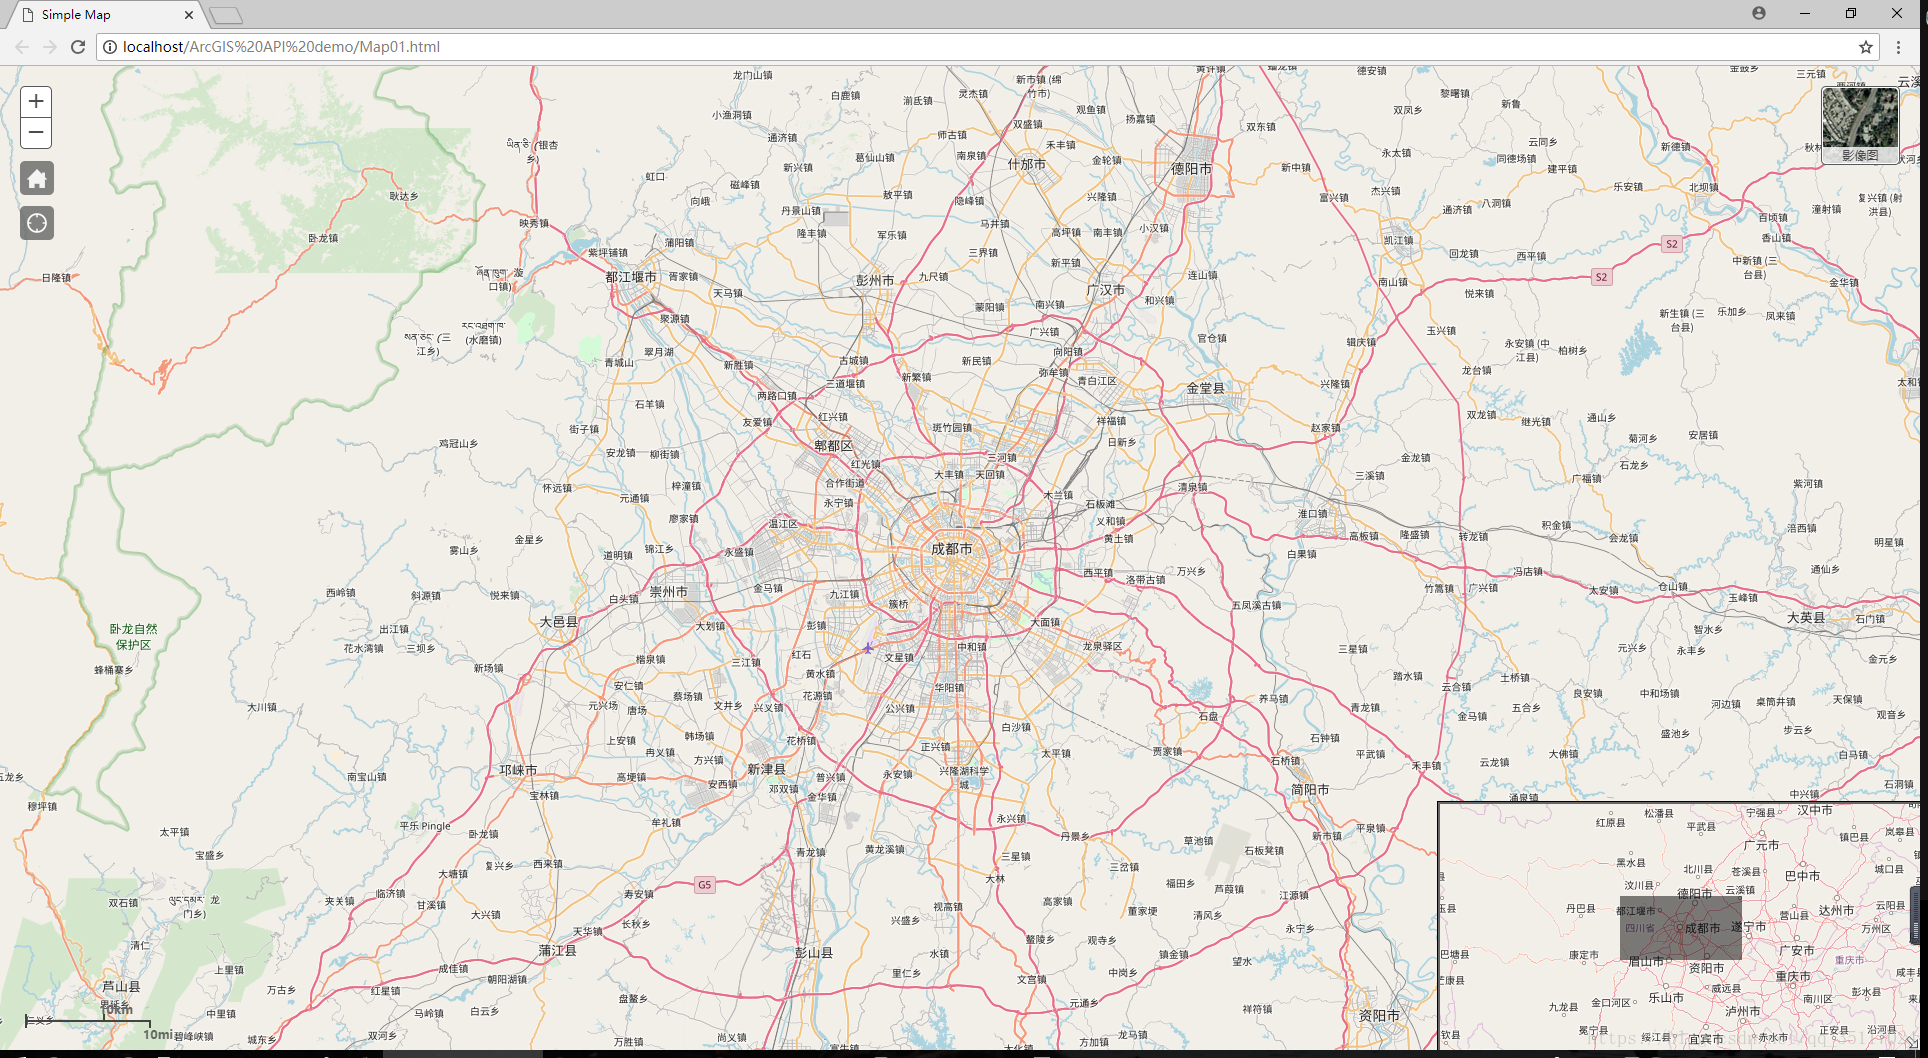Click the S2 shield near 回龙镇
Viewport: 1928px width, 1058px height.
tap(1601, 277)
